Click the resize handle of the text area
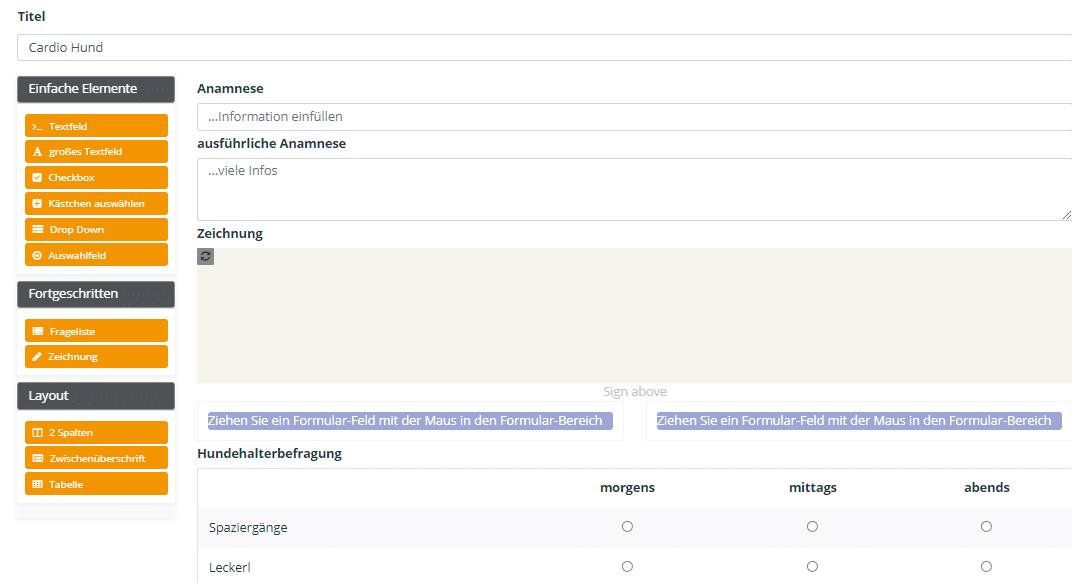Screen dimensions: 1072x583 point(1067,215)
